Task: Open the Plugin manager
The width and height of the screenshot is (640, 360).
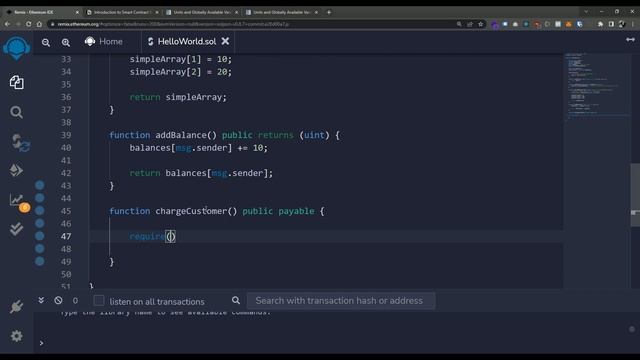Action: click(x=16, y=307)
